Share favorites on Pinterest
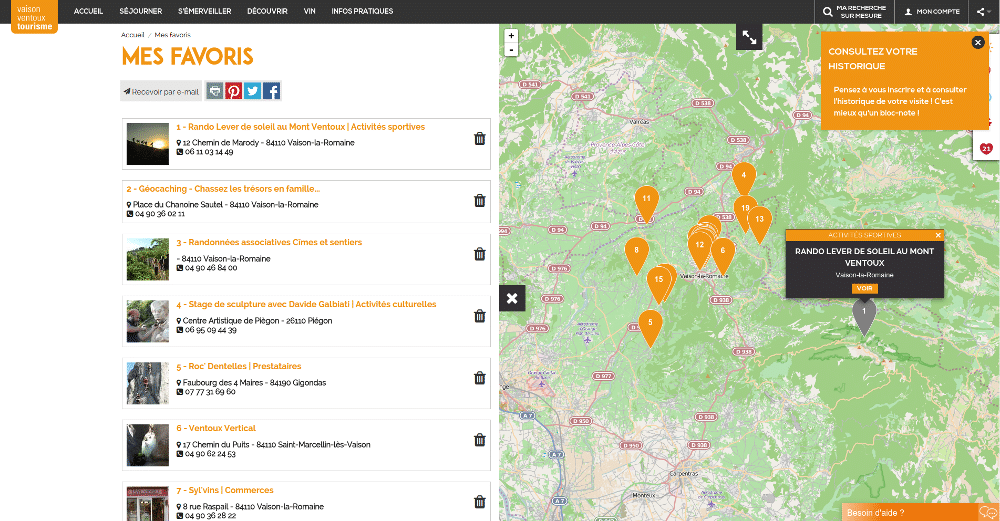Viewport: 1000px width, 521px height. (x=233, y=91)
